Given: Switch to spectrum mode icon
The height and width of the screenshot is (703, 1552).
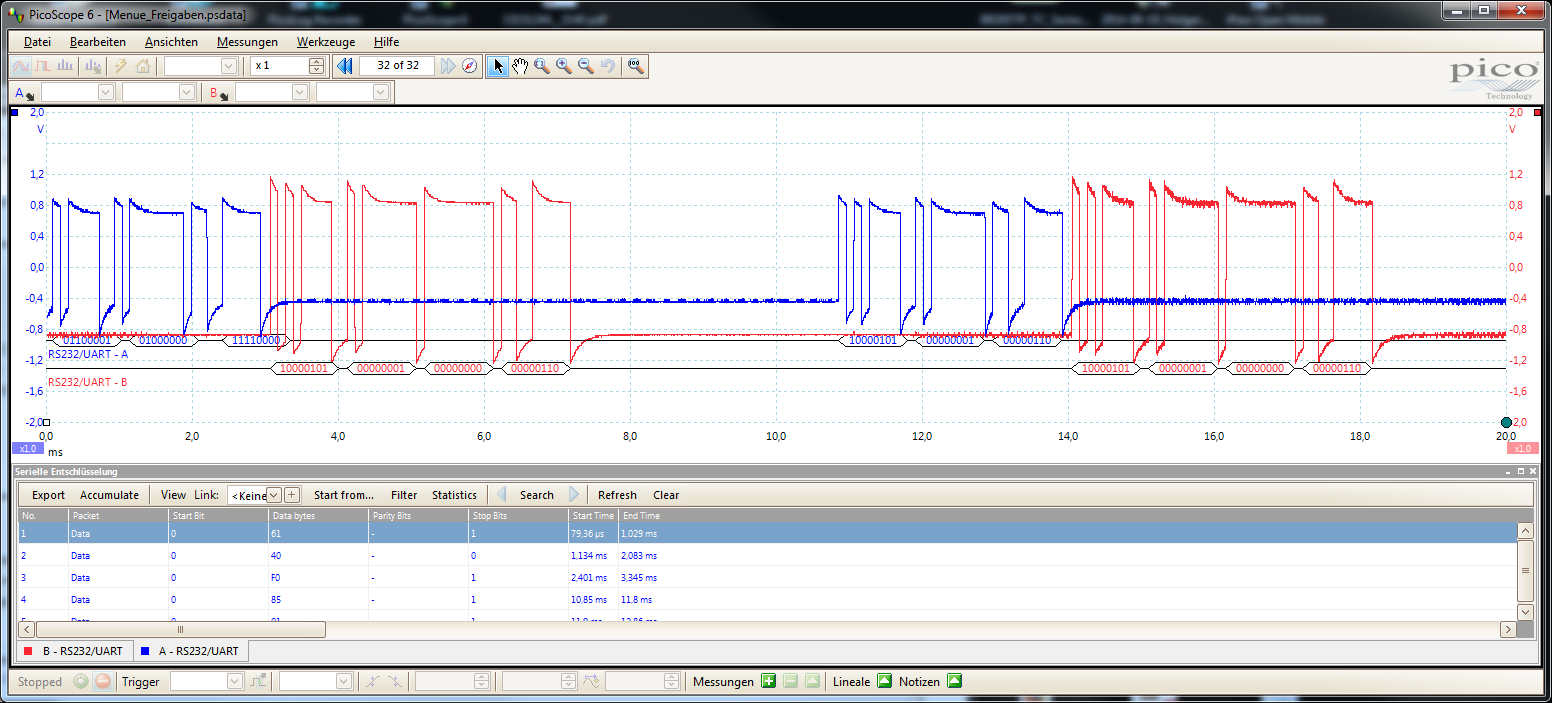Looking at the screenshot, I should tap(64, 66).
